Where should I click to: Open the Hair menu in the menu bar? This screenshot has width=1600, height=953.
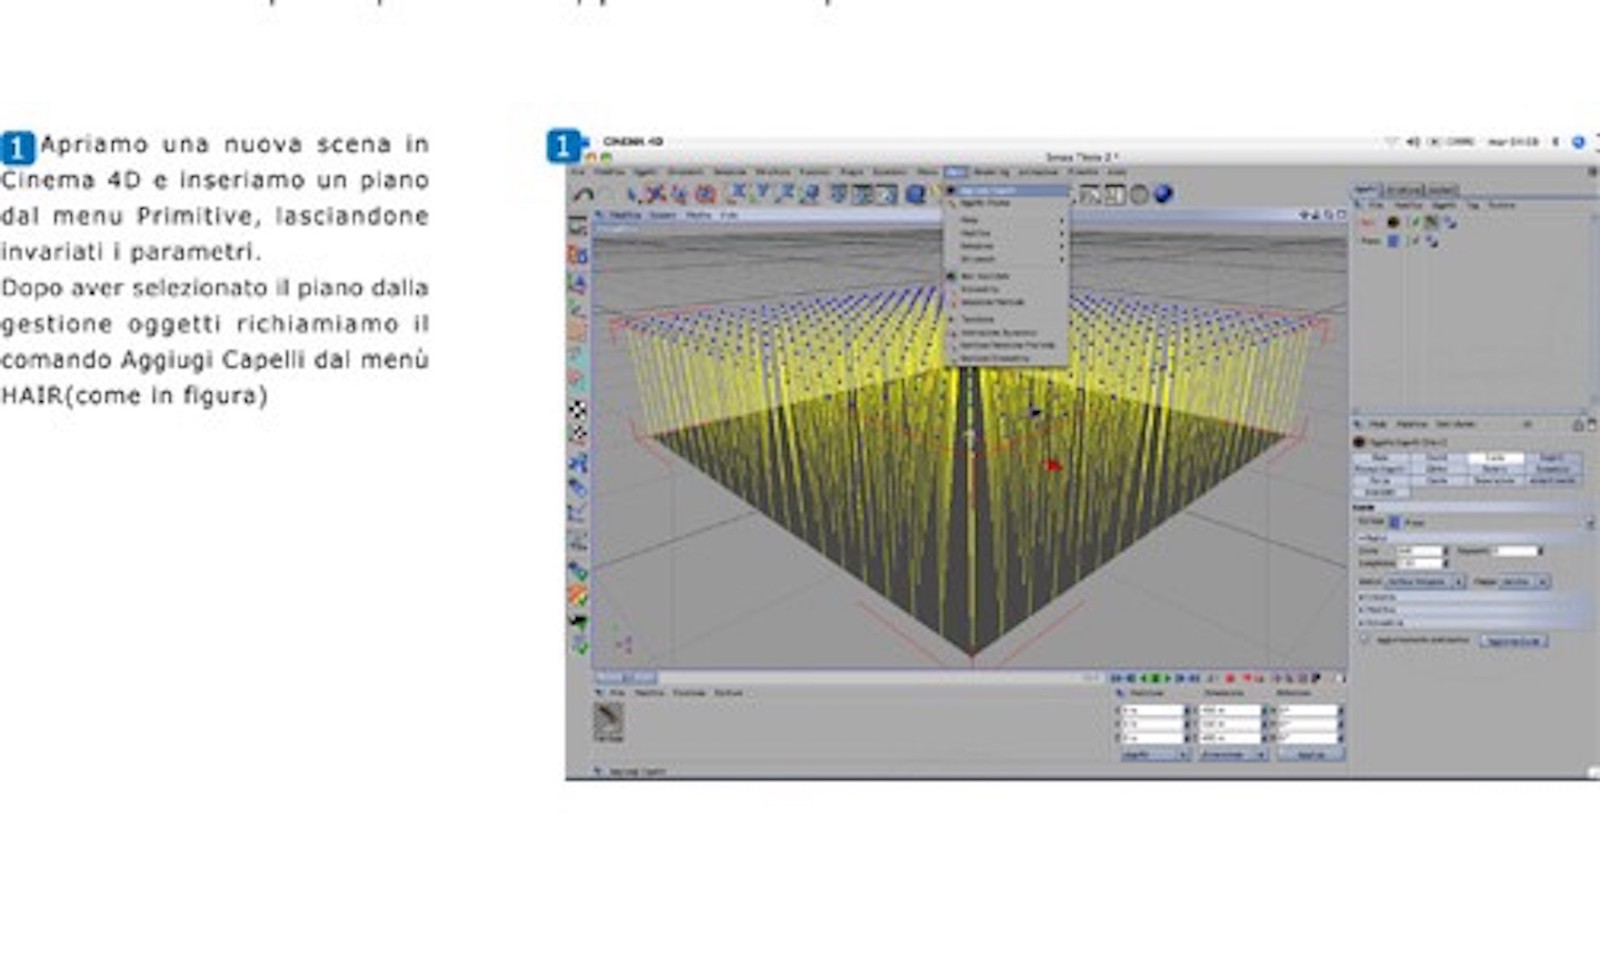(x=956, y=172)
